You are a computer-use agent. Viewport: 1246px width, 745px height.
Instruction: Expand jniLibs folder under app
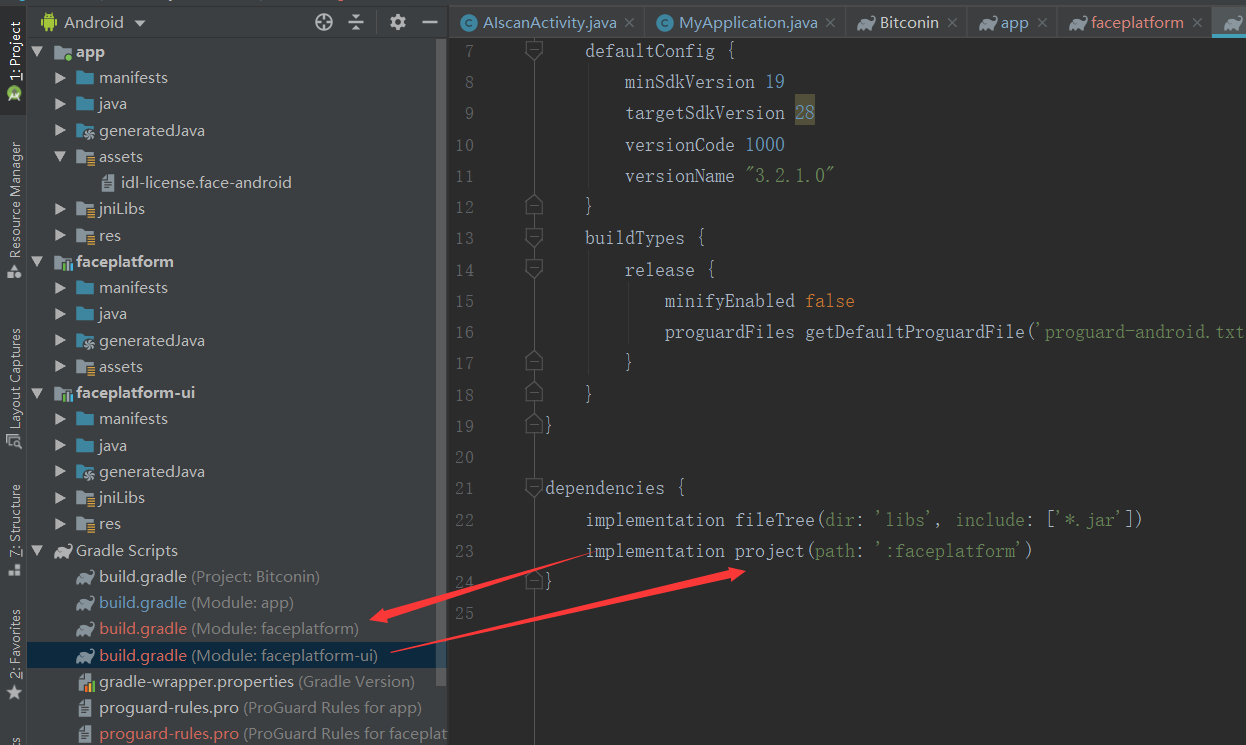coord(61,209)
